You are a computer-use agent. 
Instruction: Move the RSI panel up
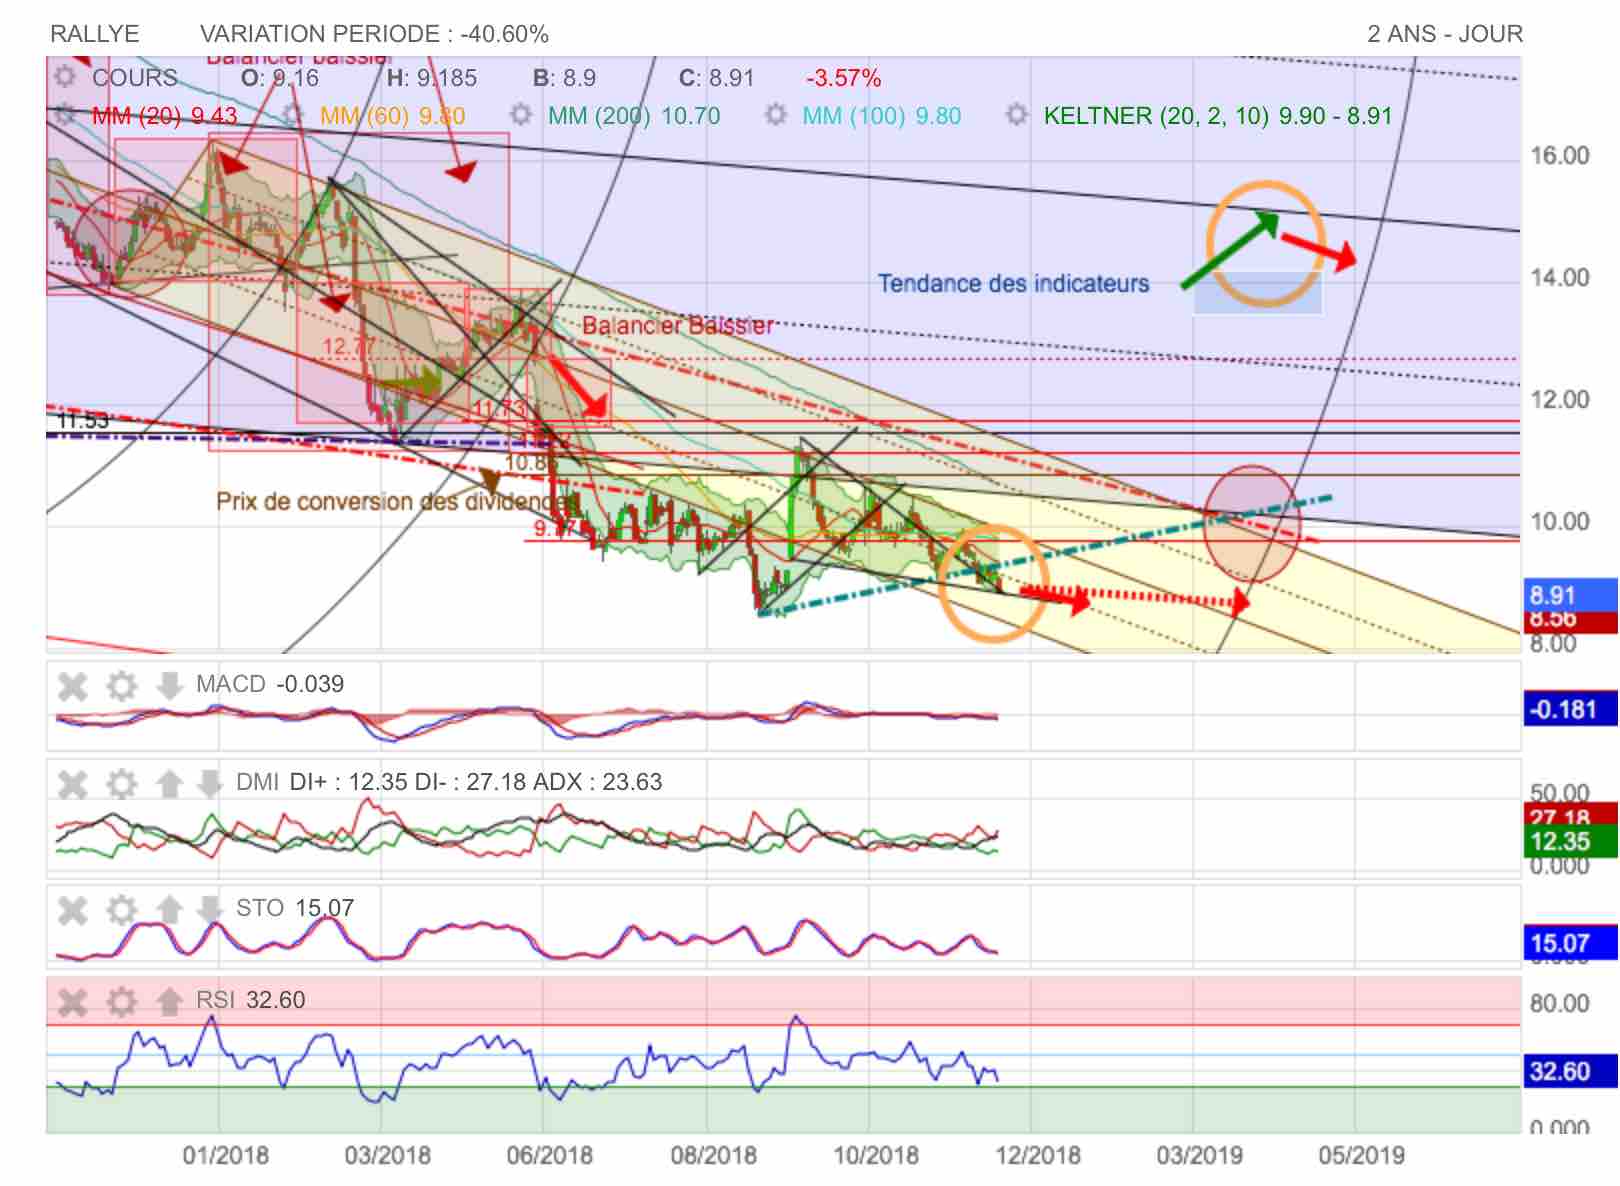(x=169, y=1001)
